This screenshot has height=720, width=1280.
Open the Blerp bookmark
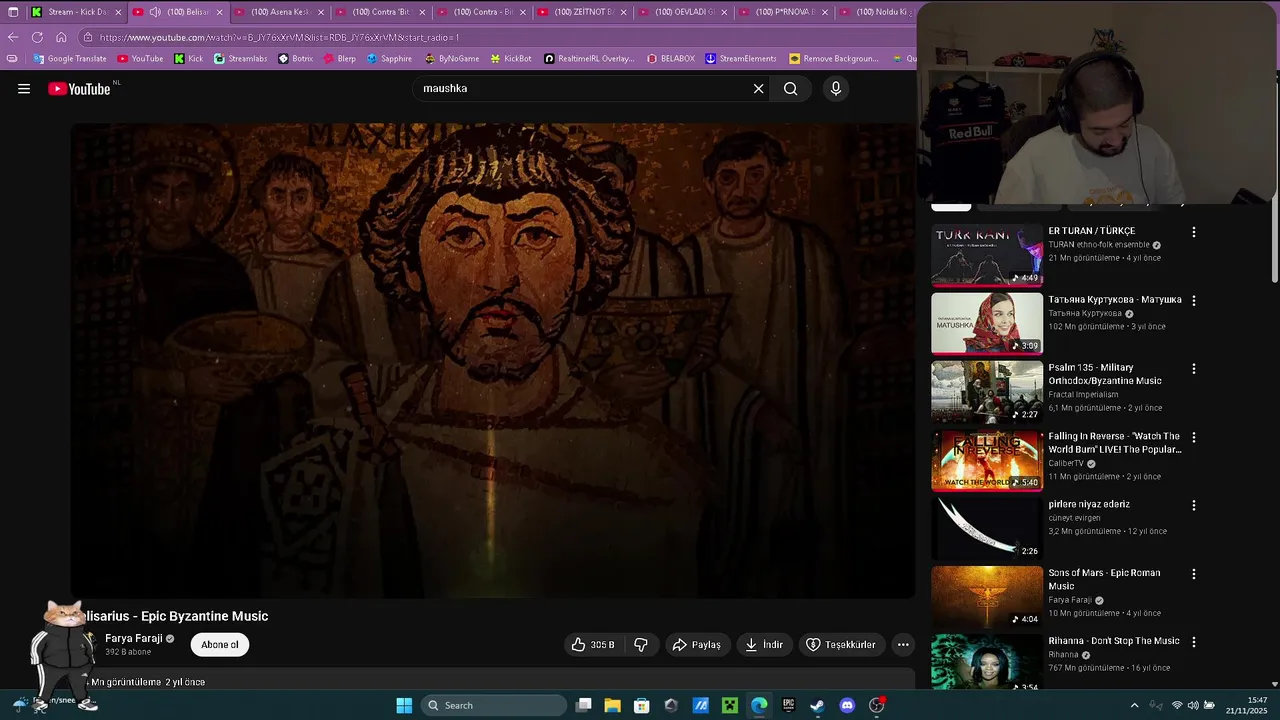339,58
